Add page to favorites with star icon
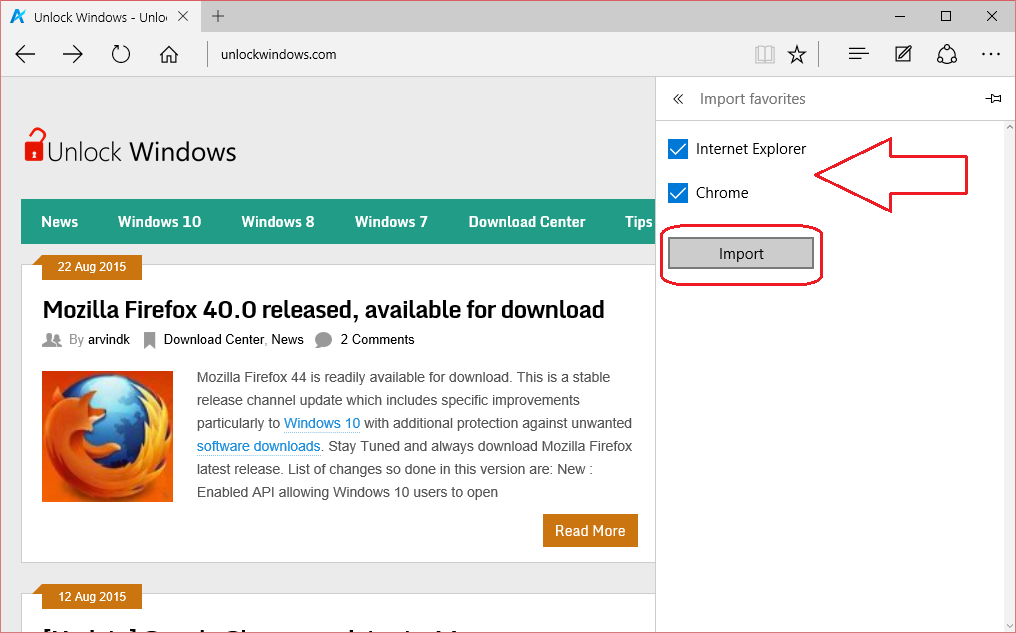 [x=797, y=54]
